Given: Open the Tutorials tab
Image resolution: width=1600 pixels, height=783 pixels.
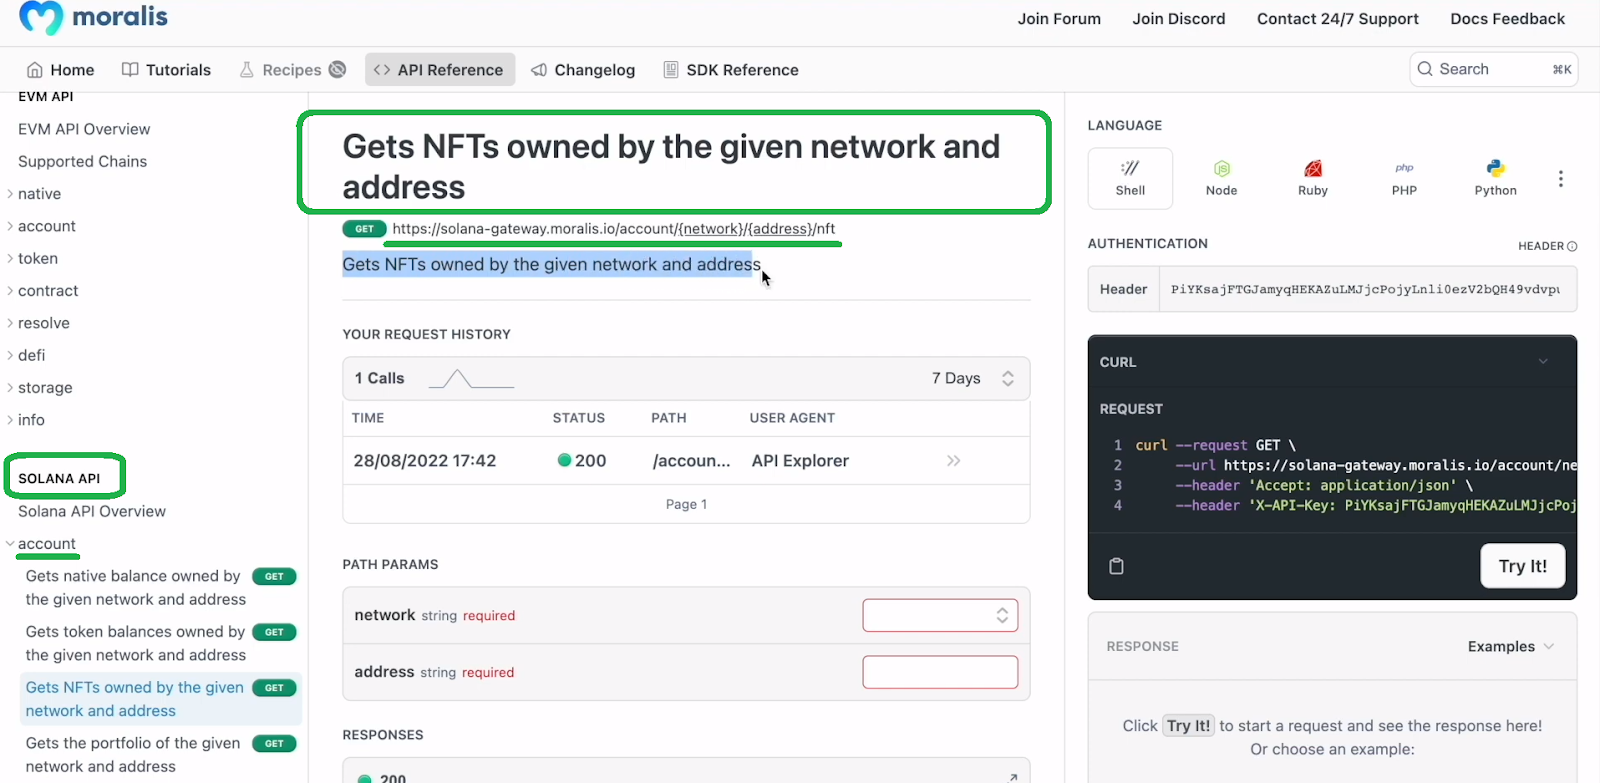Looking at the screenshot, I should (166, 70).
